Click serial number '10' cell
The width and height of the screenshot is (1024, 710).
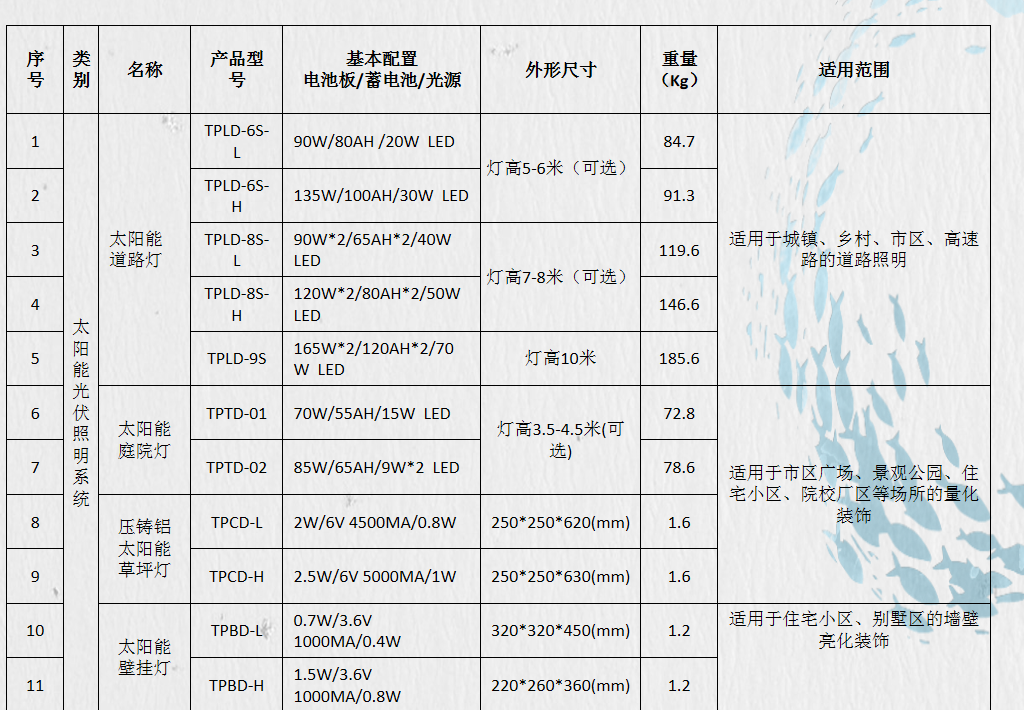point(35,630)
